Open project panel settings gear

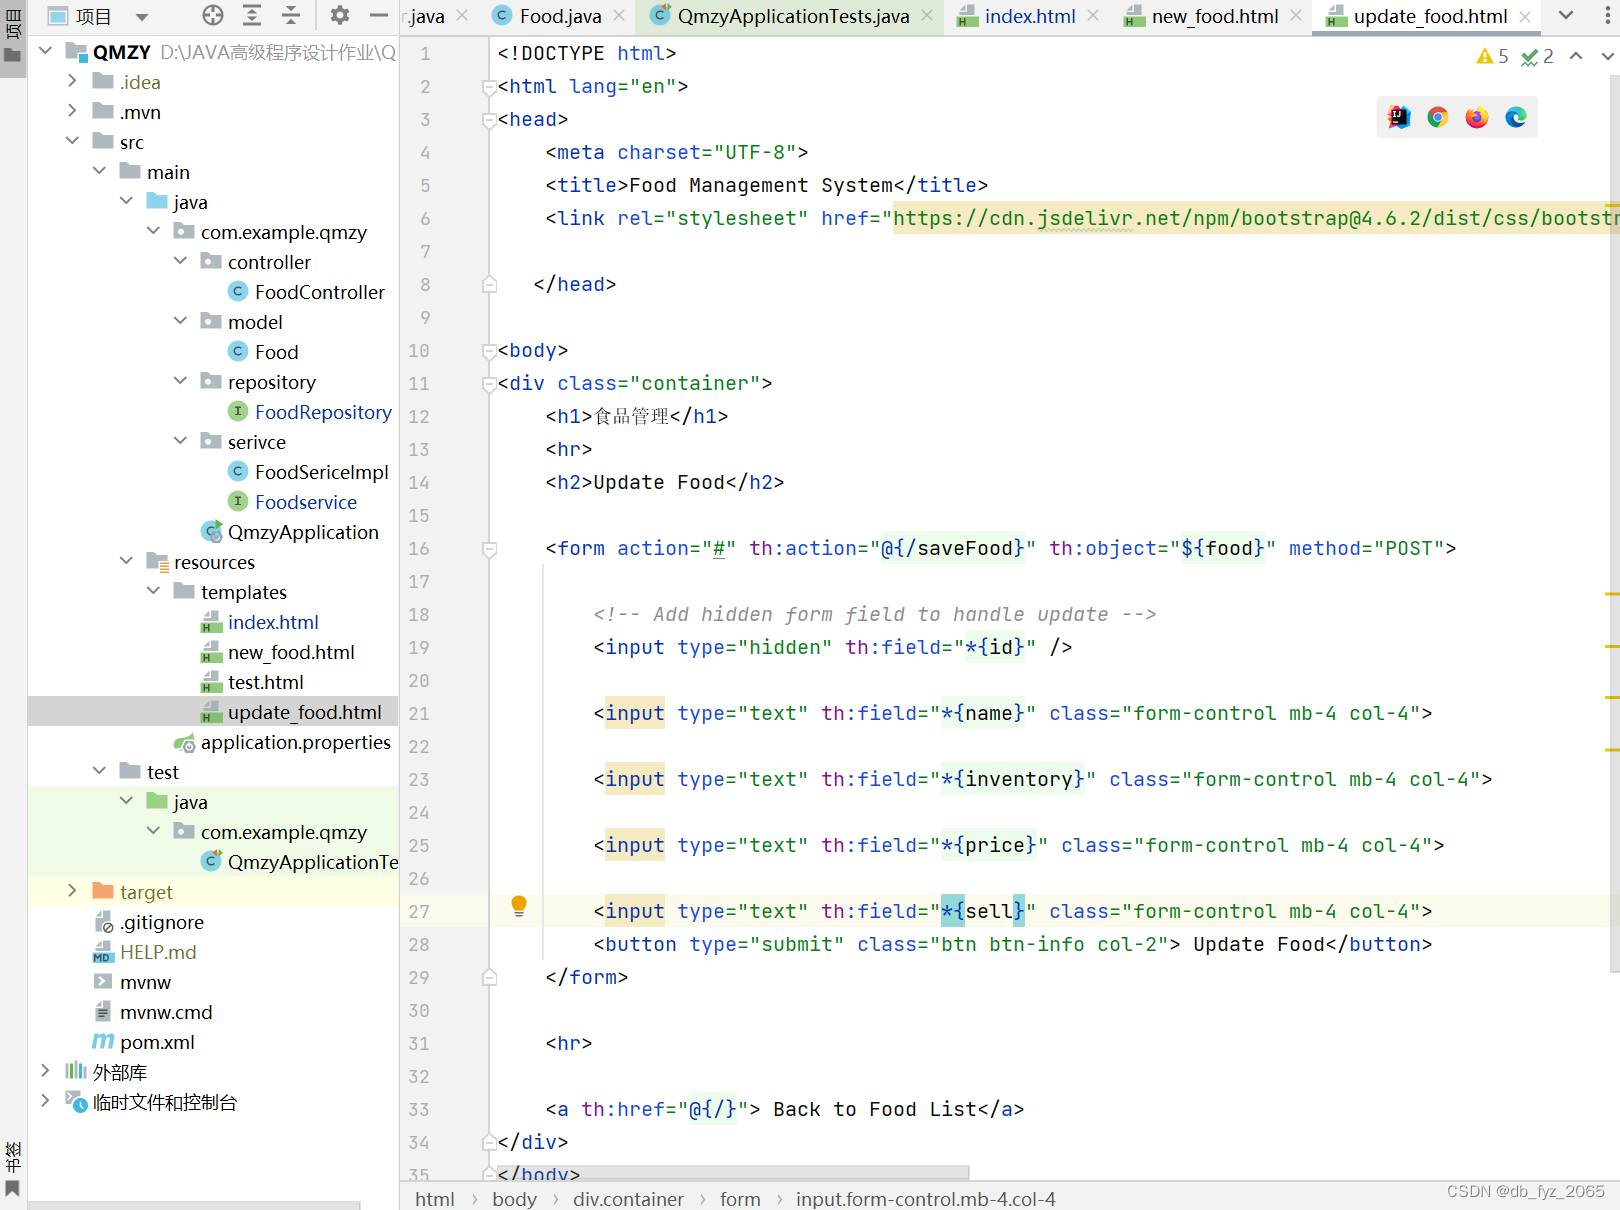(x=340, y=15)
